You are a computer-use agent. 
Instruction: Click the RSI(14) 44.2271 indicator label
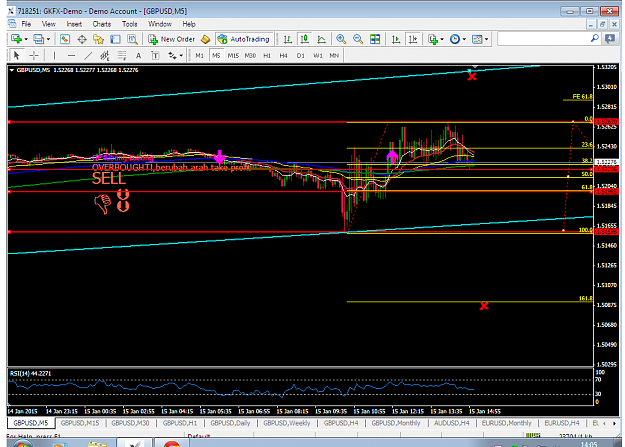[30, 373]
